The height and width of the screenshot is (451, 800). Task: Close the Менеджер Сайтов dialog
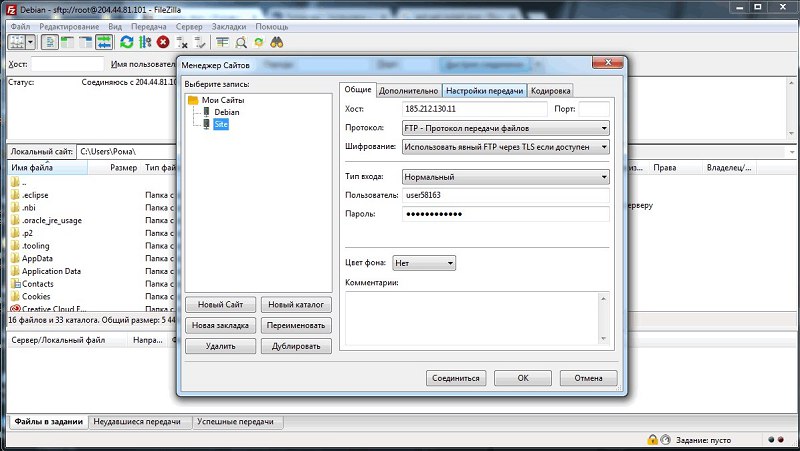tap(607, 63)
